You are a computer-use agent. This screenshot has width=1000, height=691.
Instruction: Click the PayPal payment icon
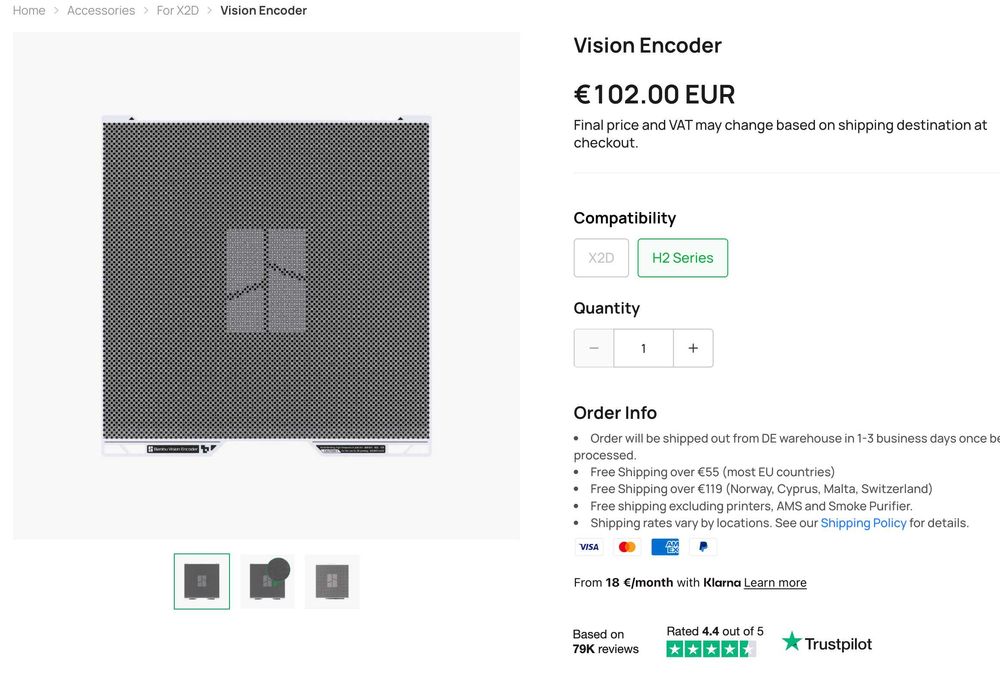[x=703, y=547]
